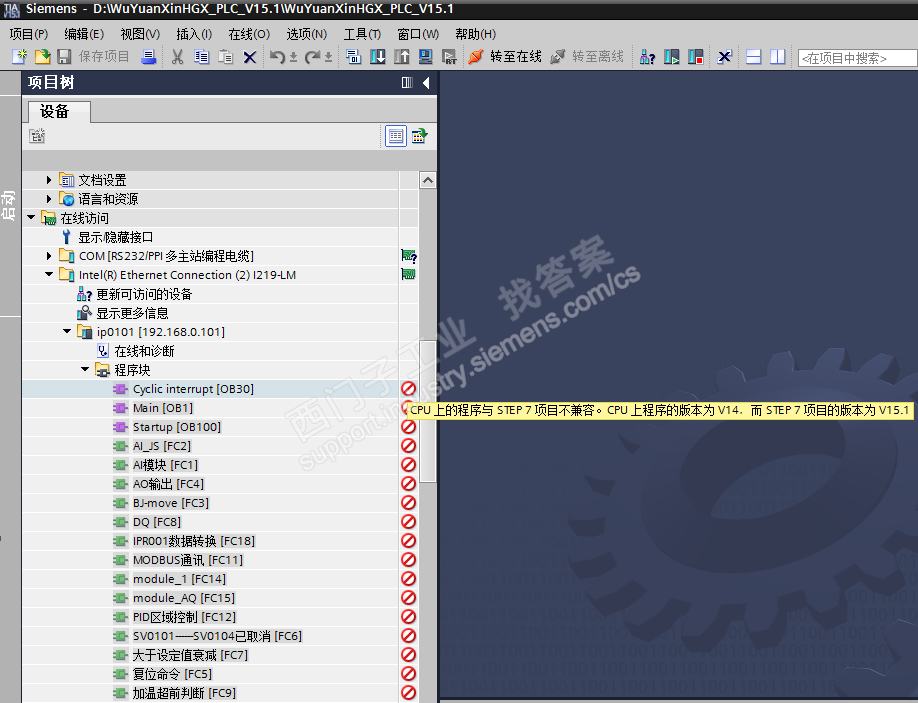Click the cross-reference X toolbar icon
The image size is (918, 703).
[725, 57]
